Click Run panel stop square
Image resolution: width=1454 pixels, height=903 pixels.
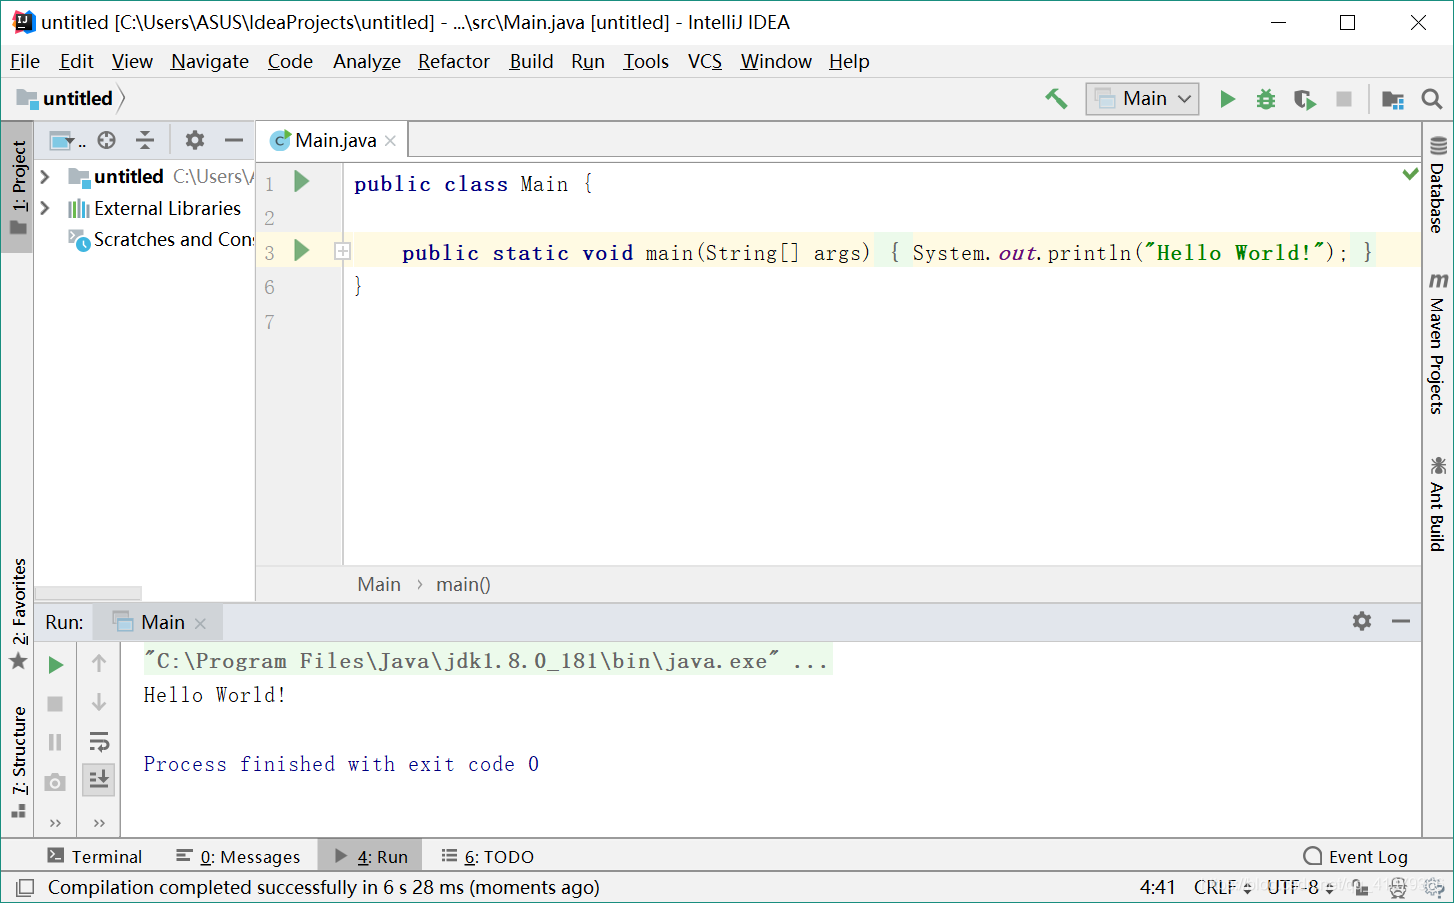[56, 704]
